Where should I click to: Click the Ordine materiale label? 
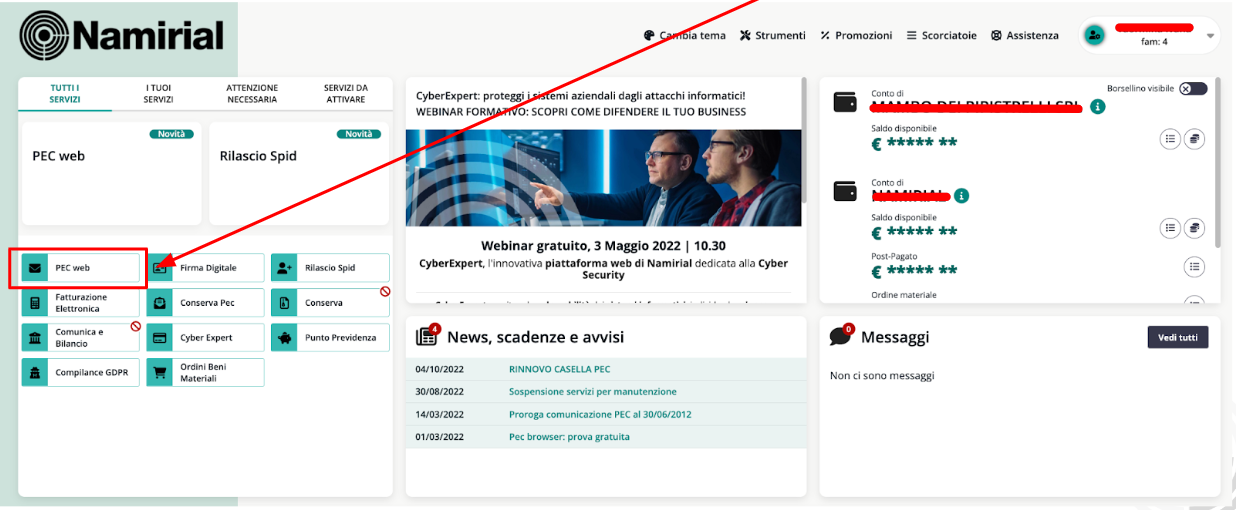point(904,295)
